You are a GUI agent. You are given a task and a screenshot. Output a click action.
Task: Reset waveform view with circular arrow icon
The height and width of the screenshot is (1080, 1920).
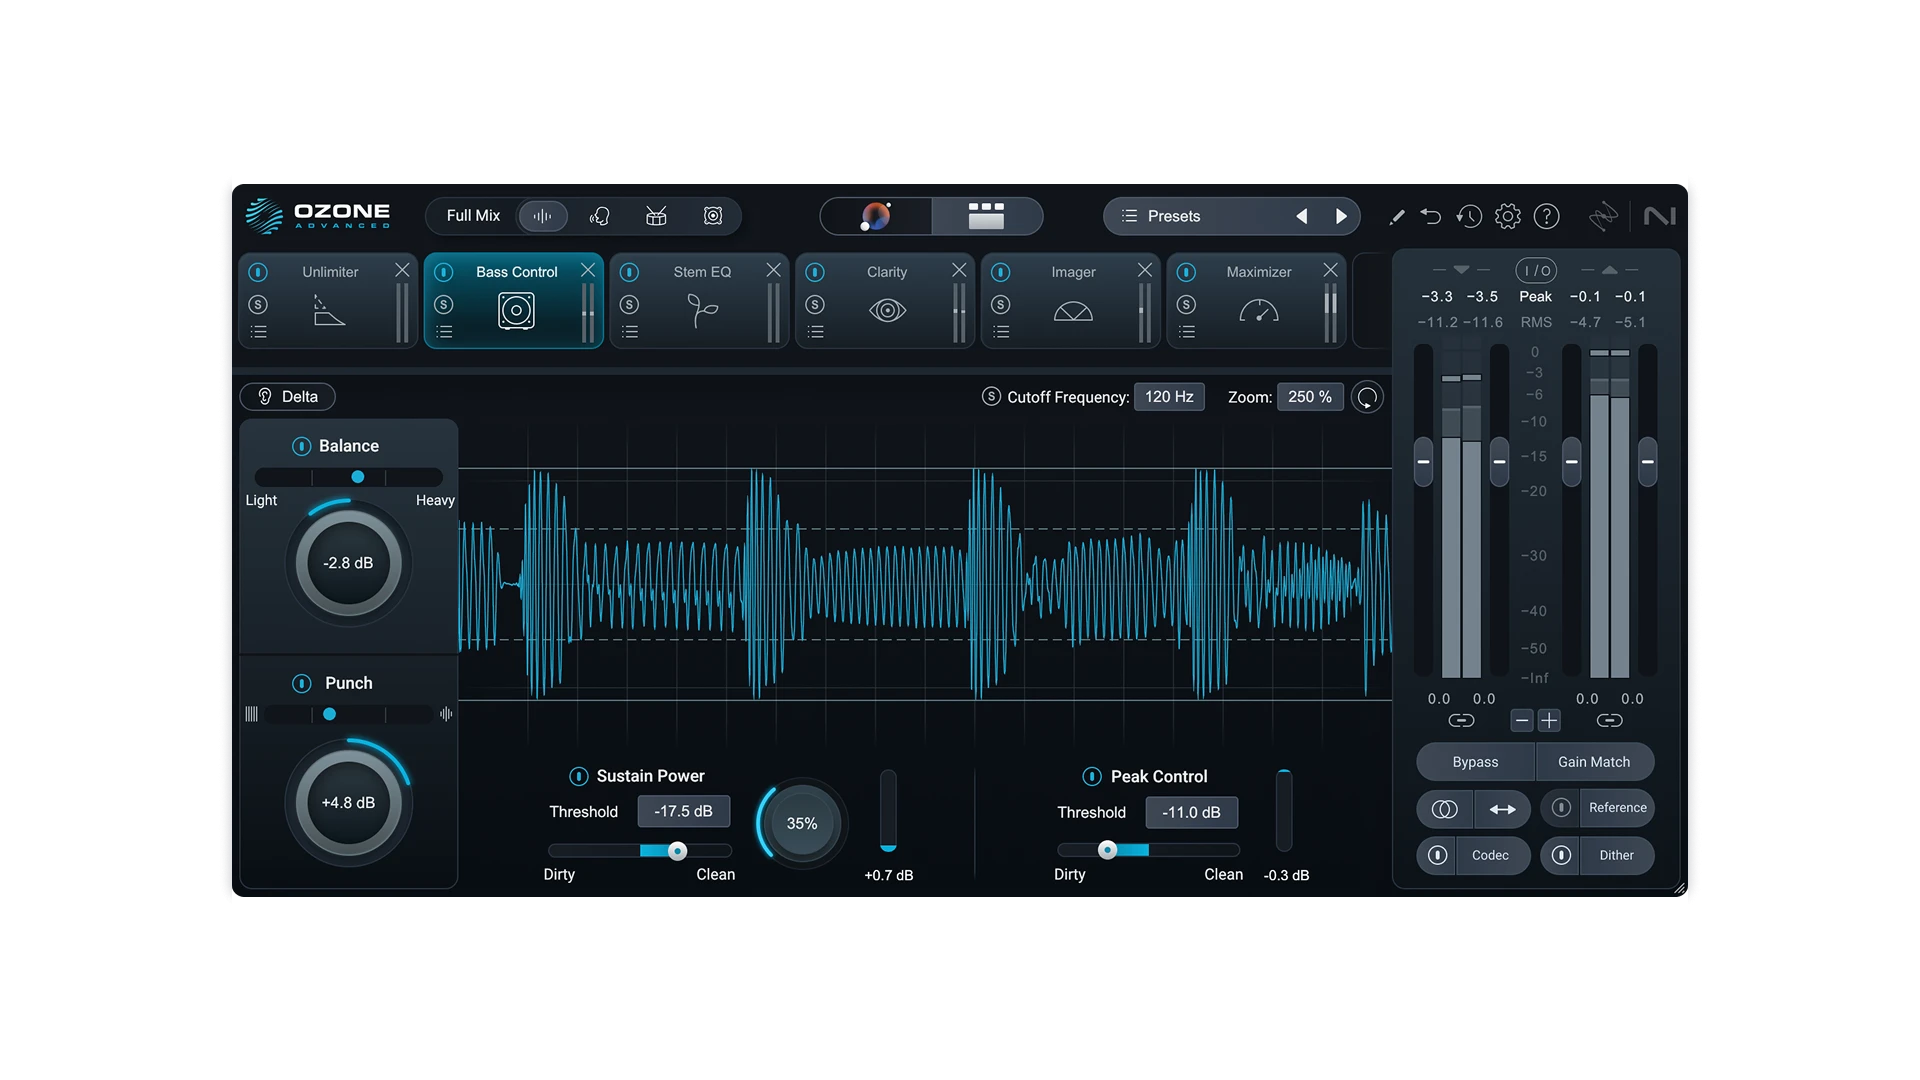(1367, 397)
